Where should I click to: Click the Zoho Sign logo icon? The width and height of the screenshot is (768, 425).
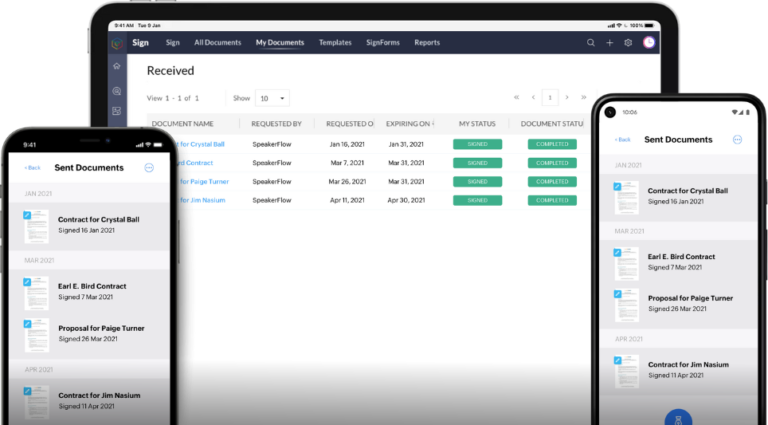coord(117,43)
